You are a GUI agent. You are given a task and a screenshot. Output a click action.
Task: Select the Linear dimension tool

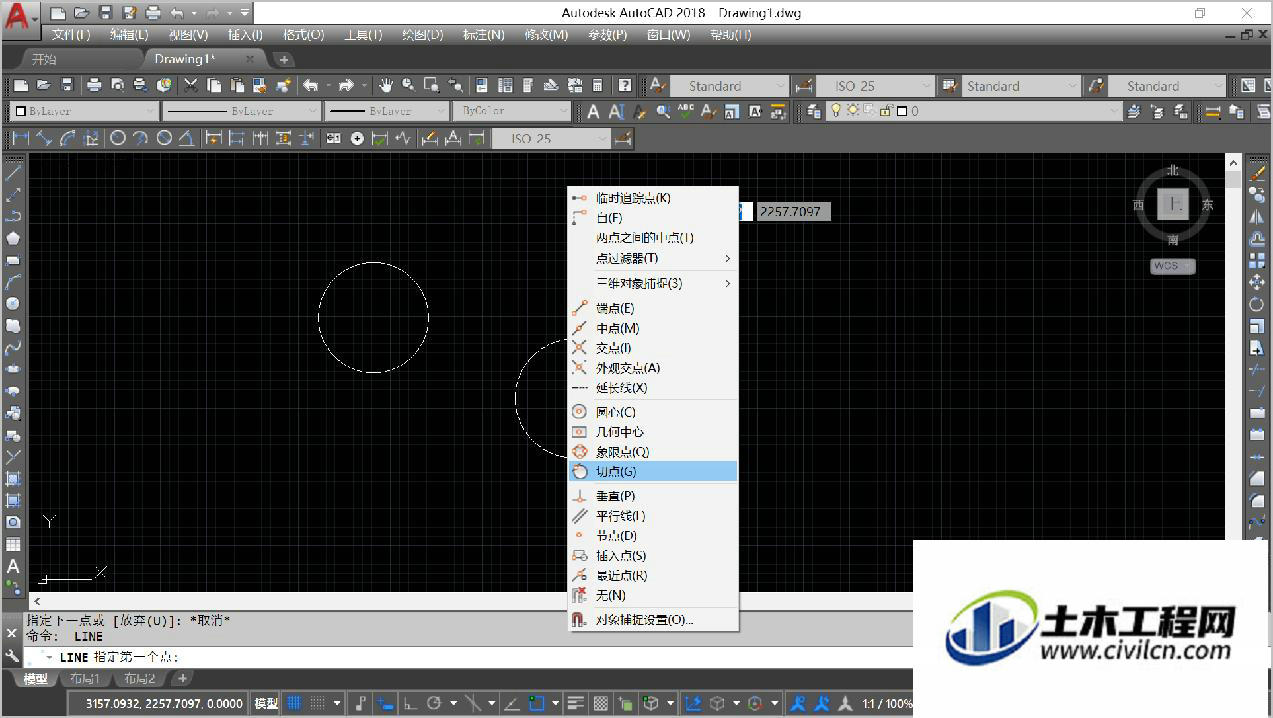[x=20, y=138]
